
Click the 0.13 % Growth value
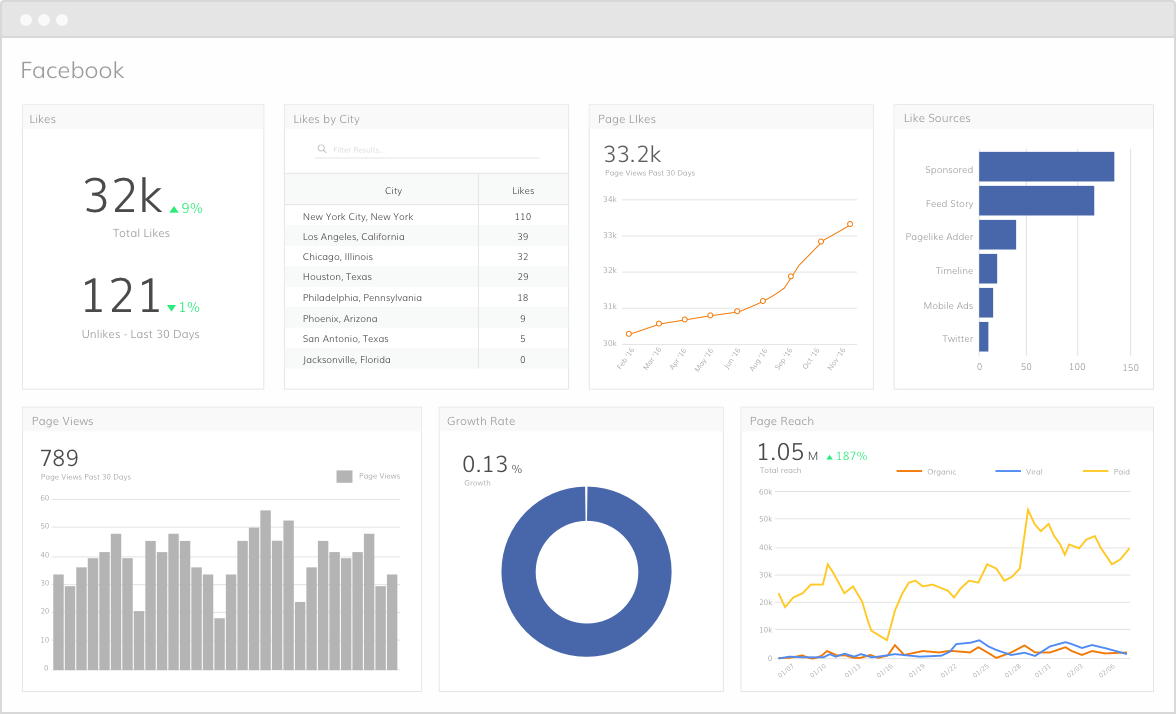(492, 464)
